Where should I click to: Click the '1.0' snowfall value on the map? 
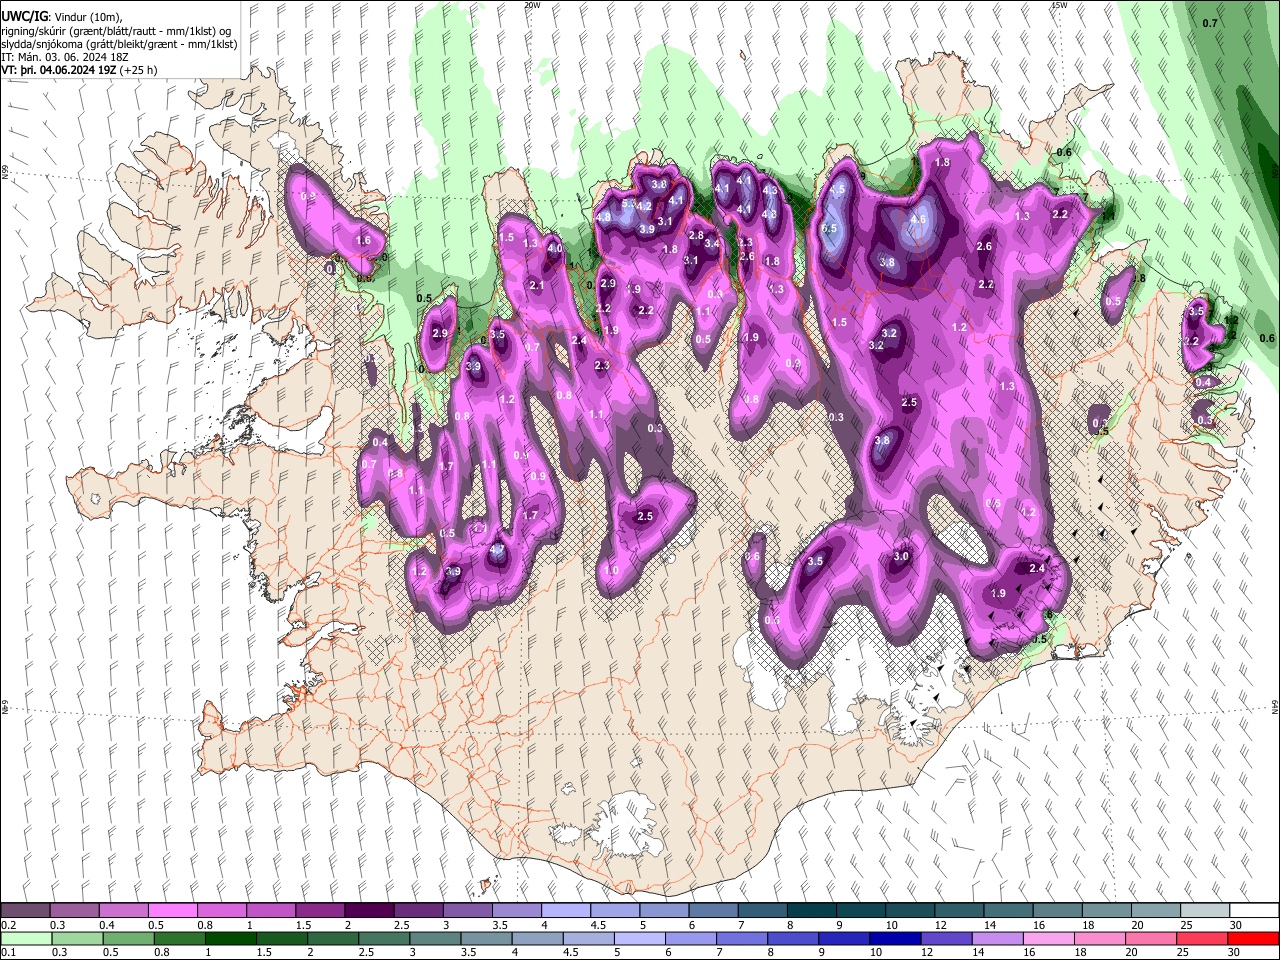tap(611, 571)
